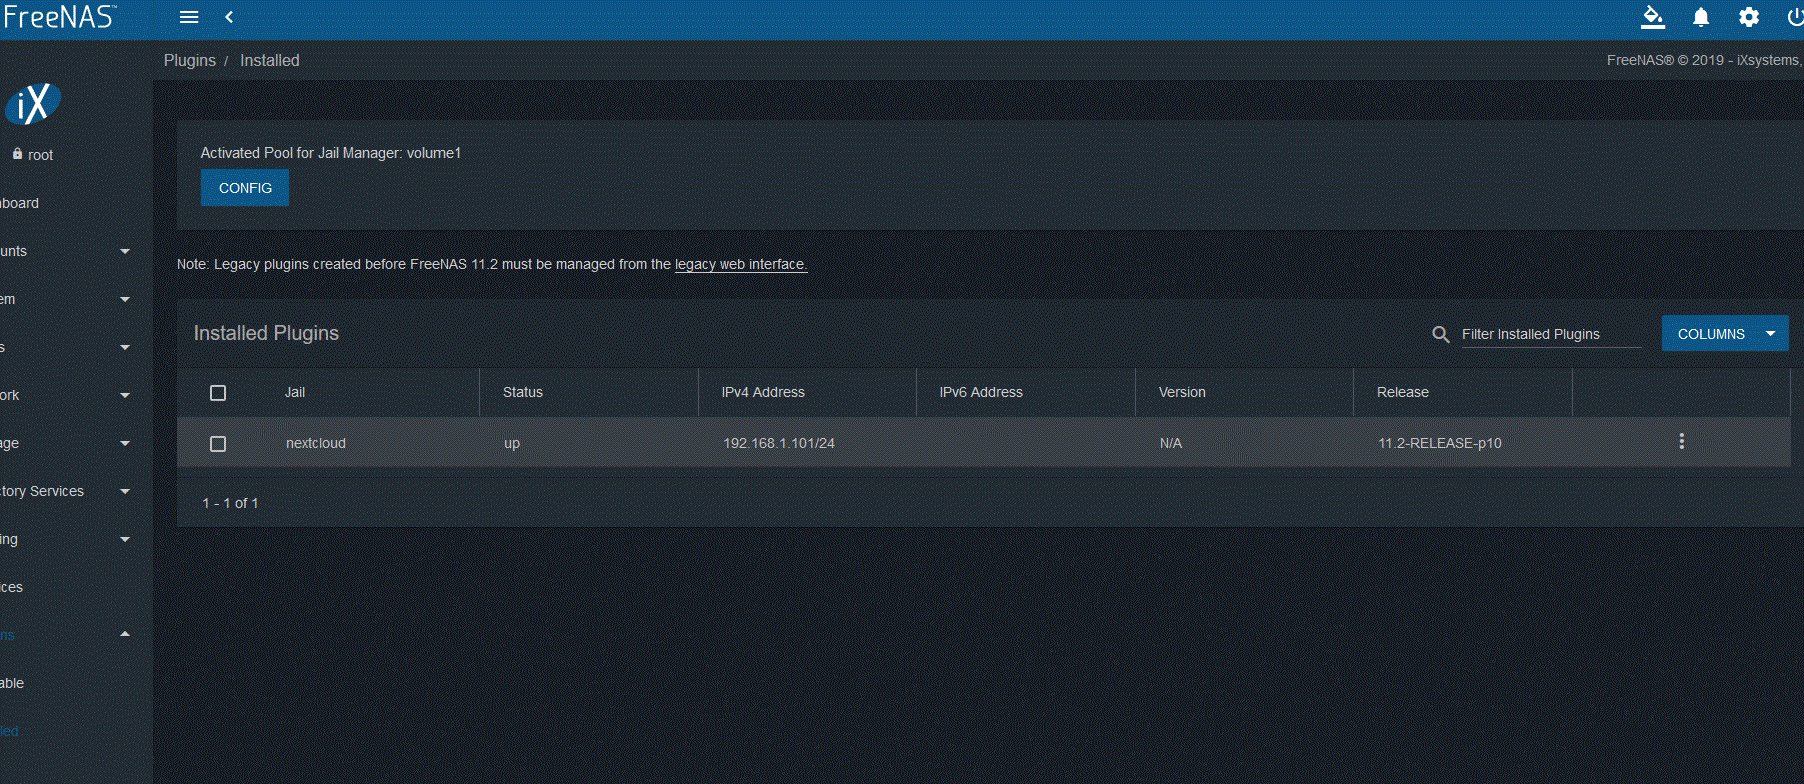The height and width of the screenshot is (784, 1804).
Task: Open the Available plugins sidebar item
Action: coord(12,683)
